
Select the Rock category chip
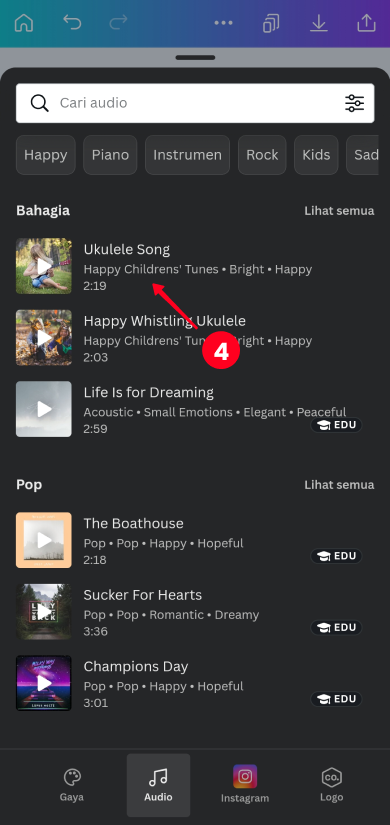262,155
